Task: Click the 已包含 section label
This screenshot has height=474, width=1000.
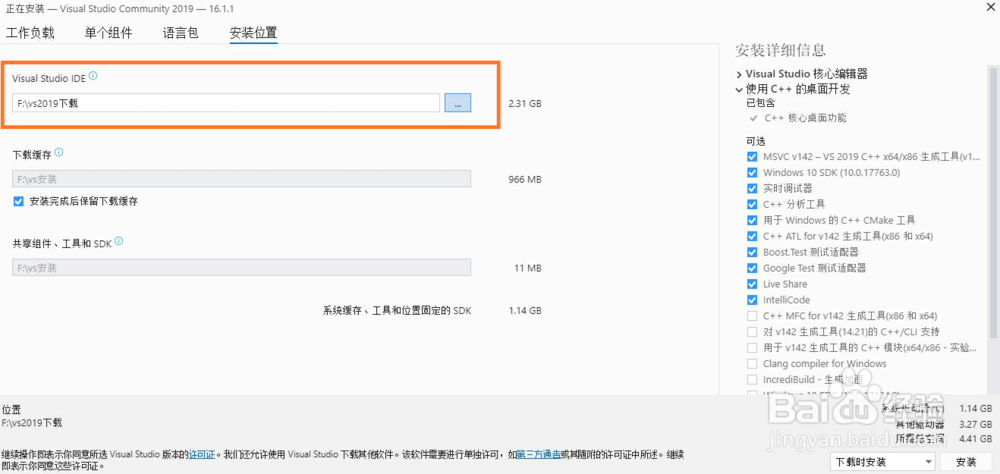Action: [761, 103]
